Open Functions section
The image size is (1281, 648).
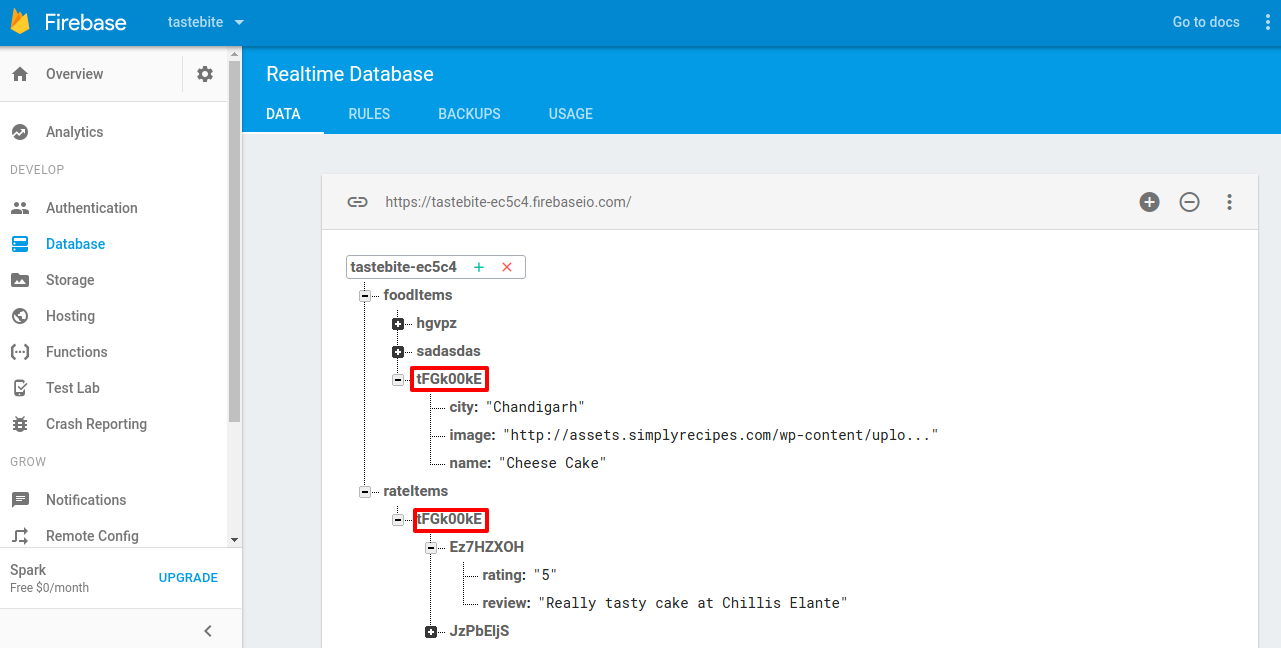(76, 352)
